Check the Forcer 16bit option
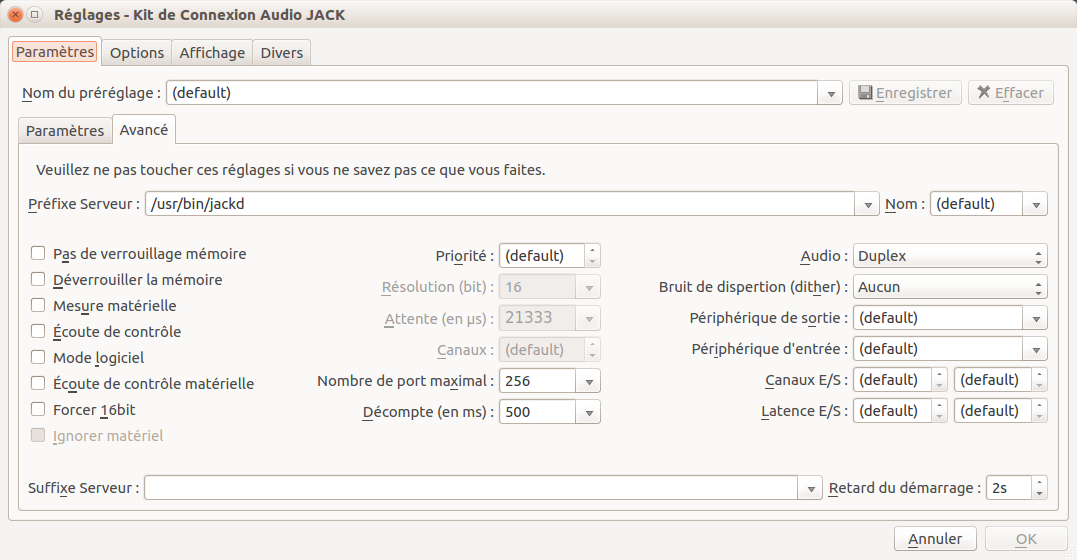This screenshot has width=1077, height=560. [x=38, y=410]
